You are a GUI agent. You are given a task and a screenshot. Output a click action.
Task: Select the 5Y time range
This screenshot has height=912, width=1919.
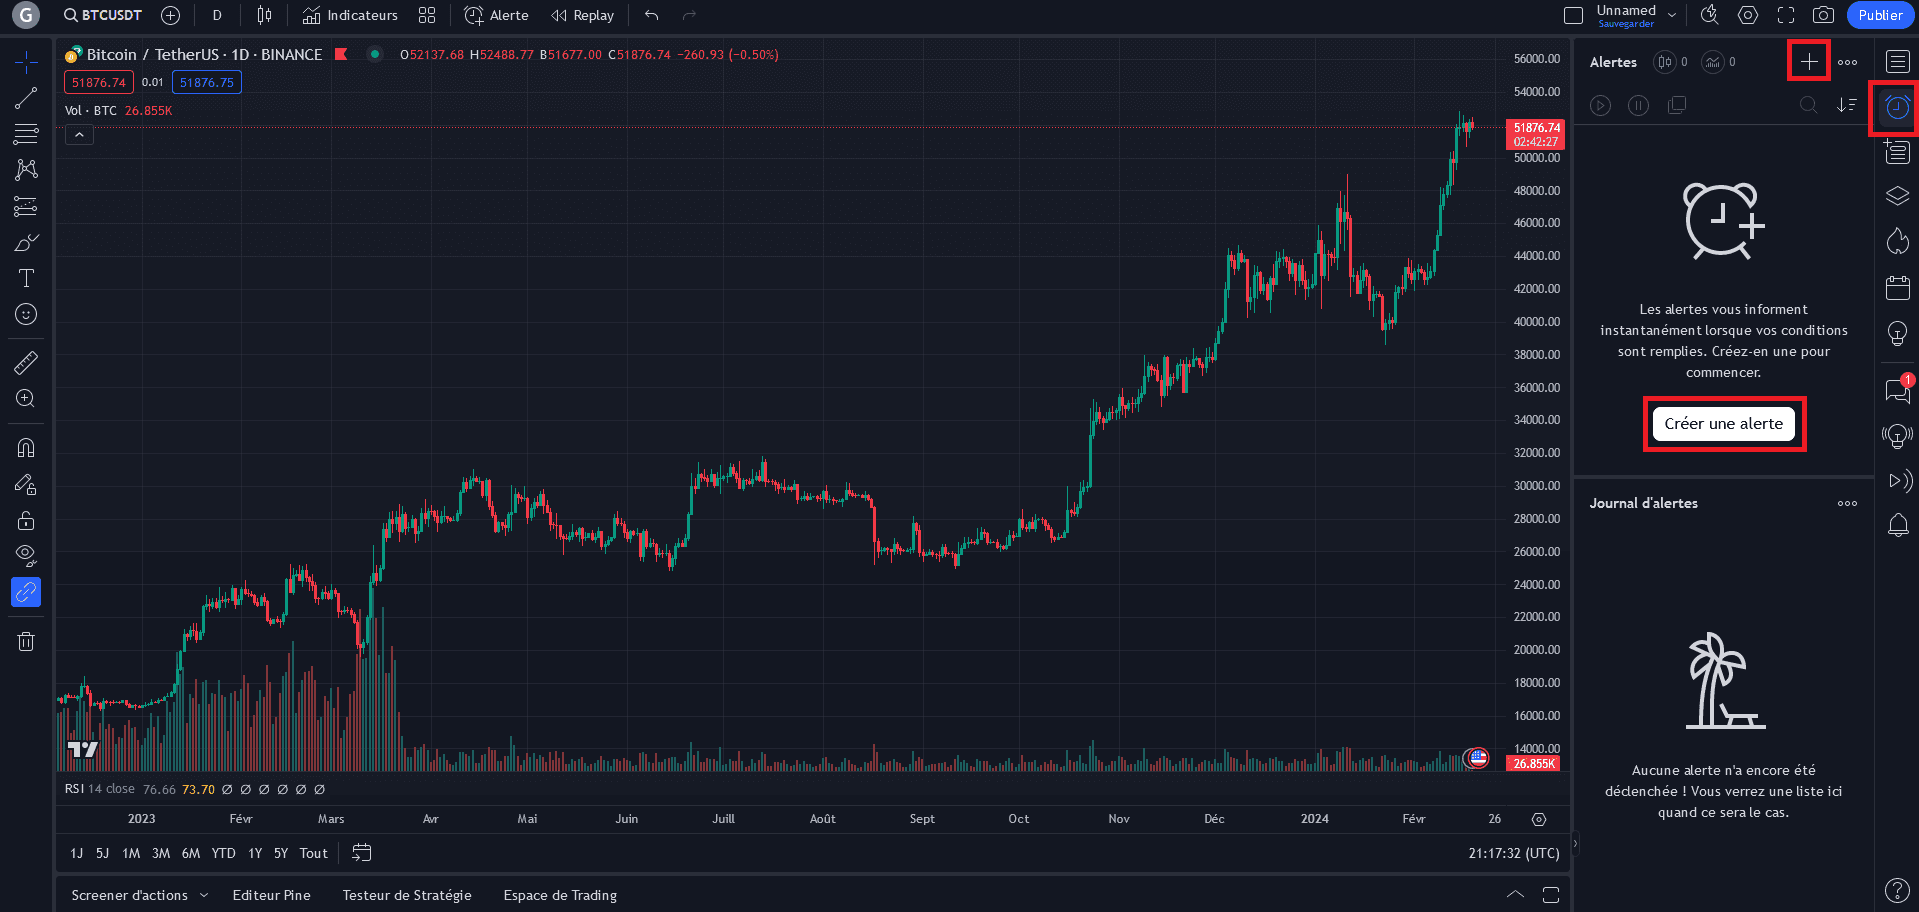[x=281, y=853]
